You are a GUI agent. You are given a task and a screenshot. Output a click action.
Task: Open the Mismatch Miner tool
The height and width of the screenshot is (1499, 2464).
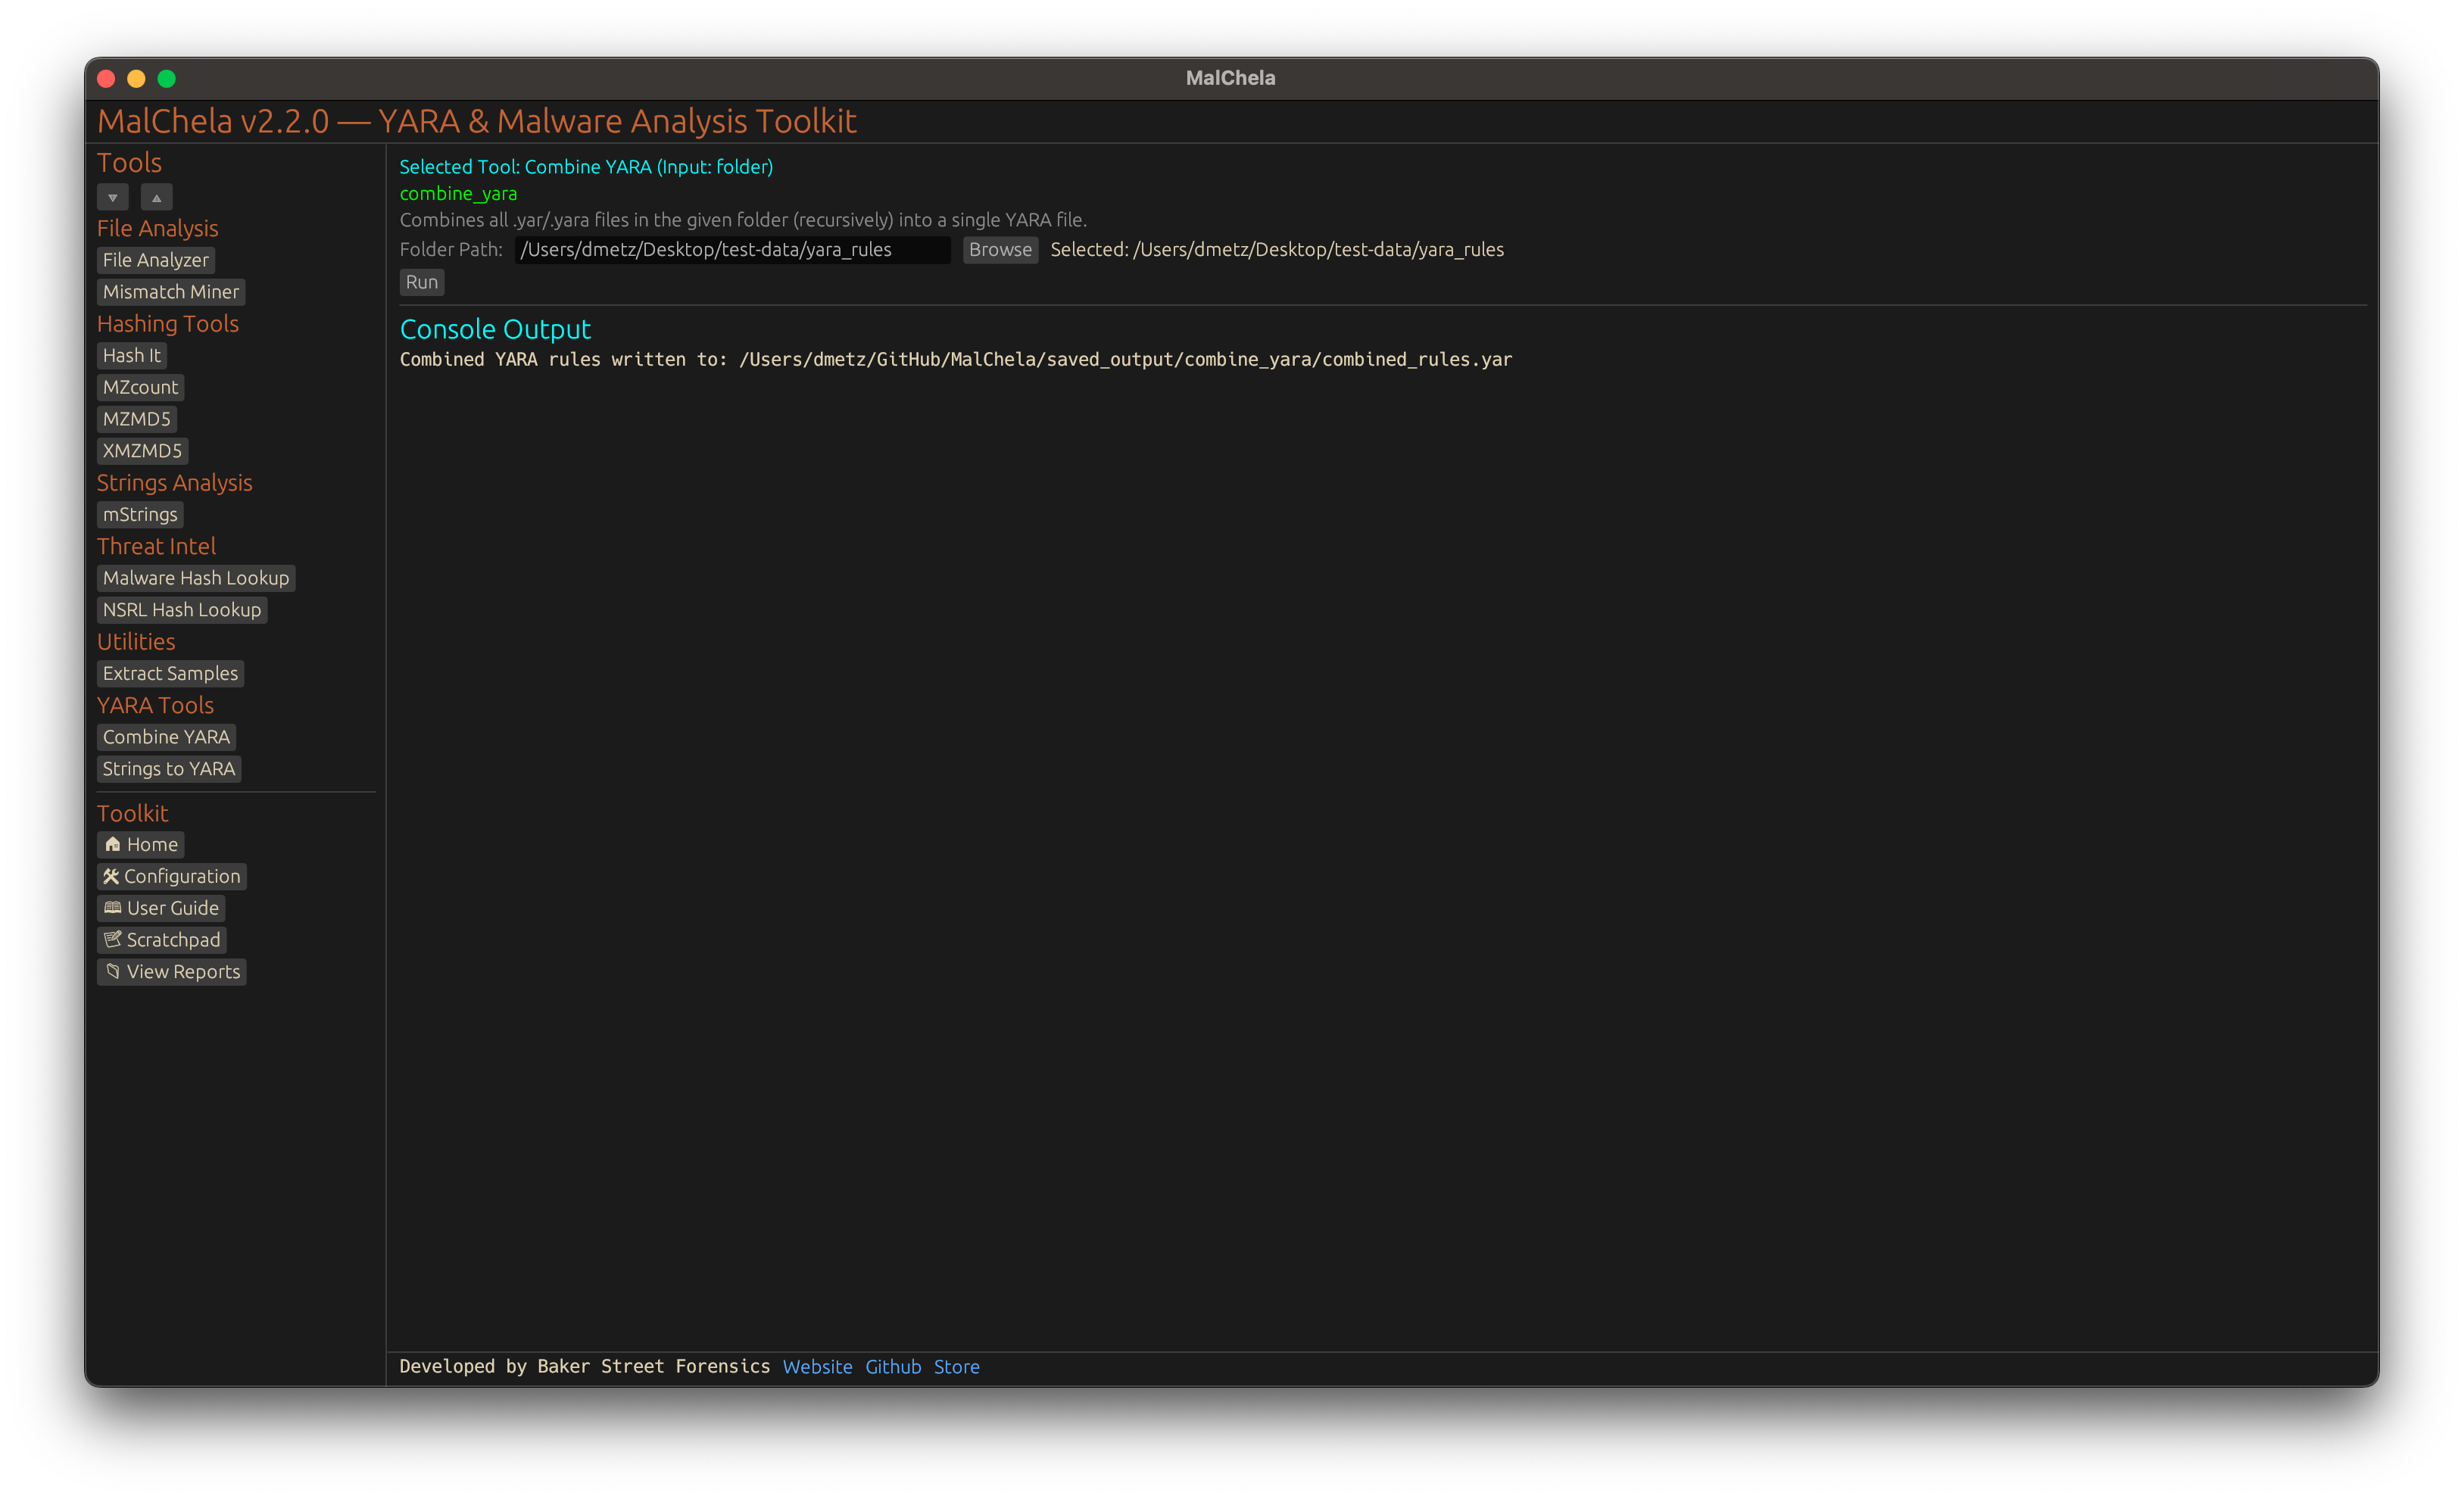tap(170, 292)
